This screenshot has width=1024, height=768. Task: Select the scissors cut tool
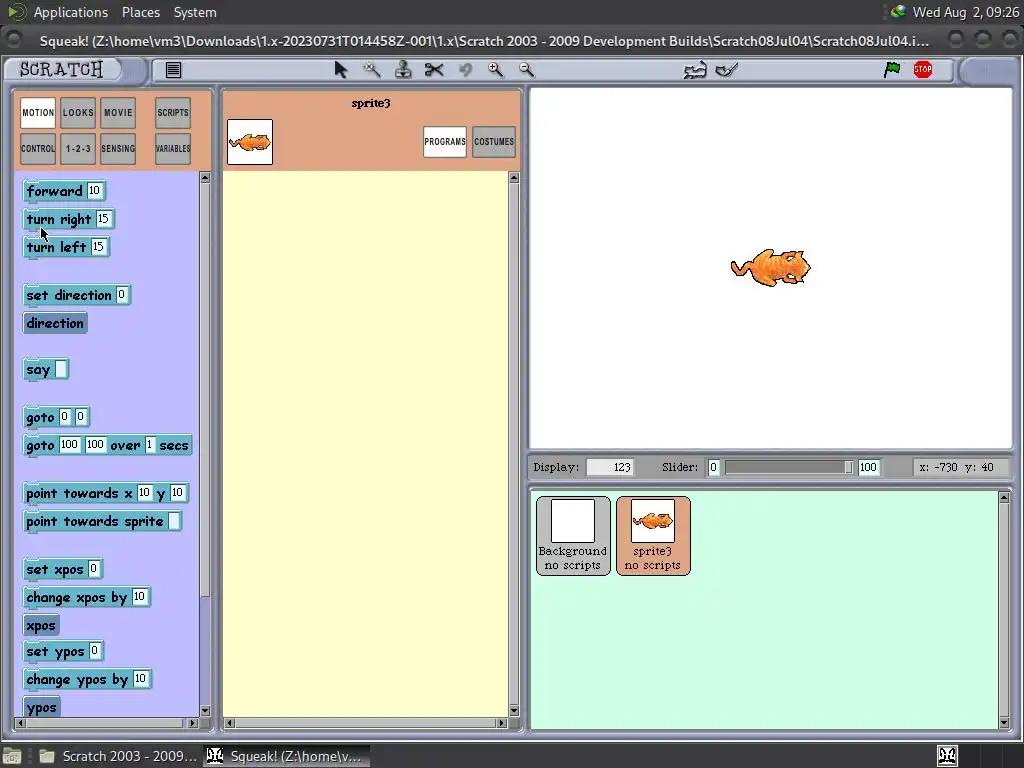pos(434,70)
